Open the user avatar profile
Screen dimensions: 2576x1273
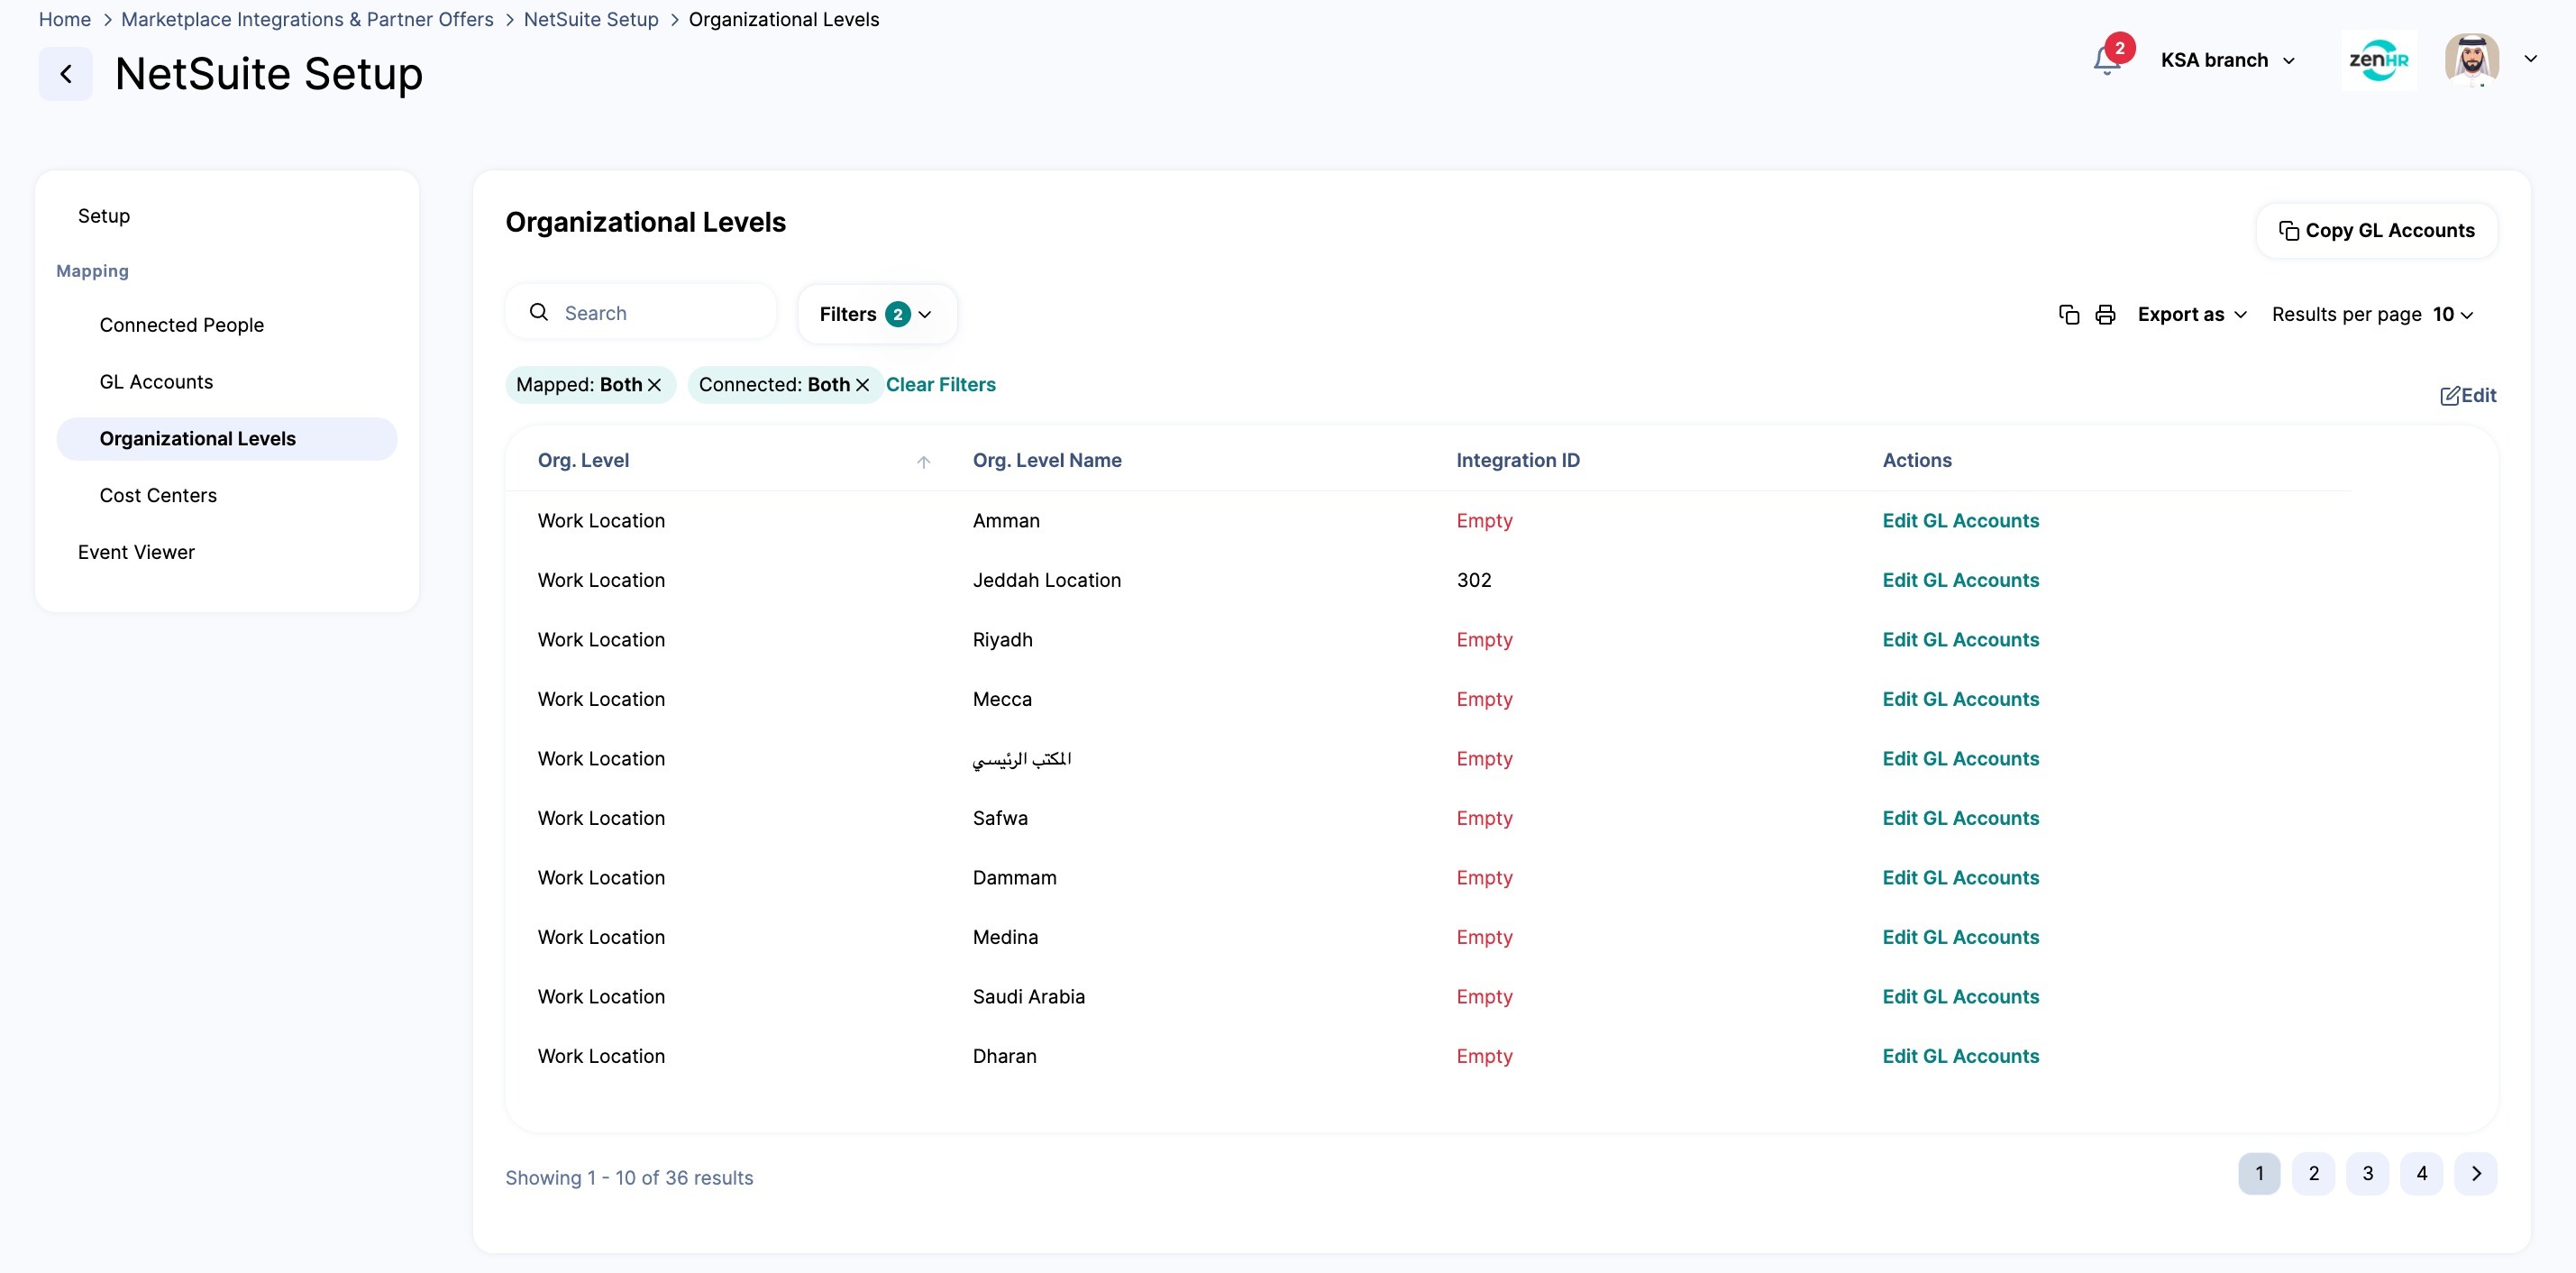(x=2473, y=60)
